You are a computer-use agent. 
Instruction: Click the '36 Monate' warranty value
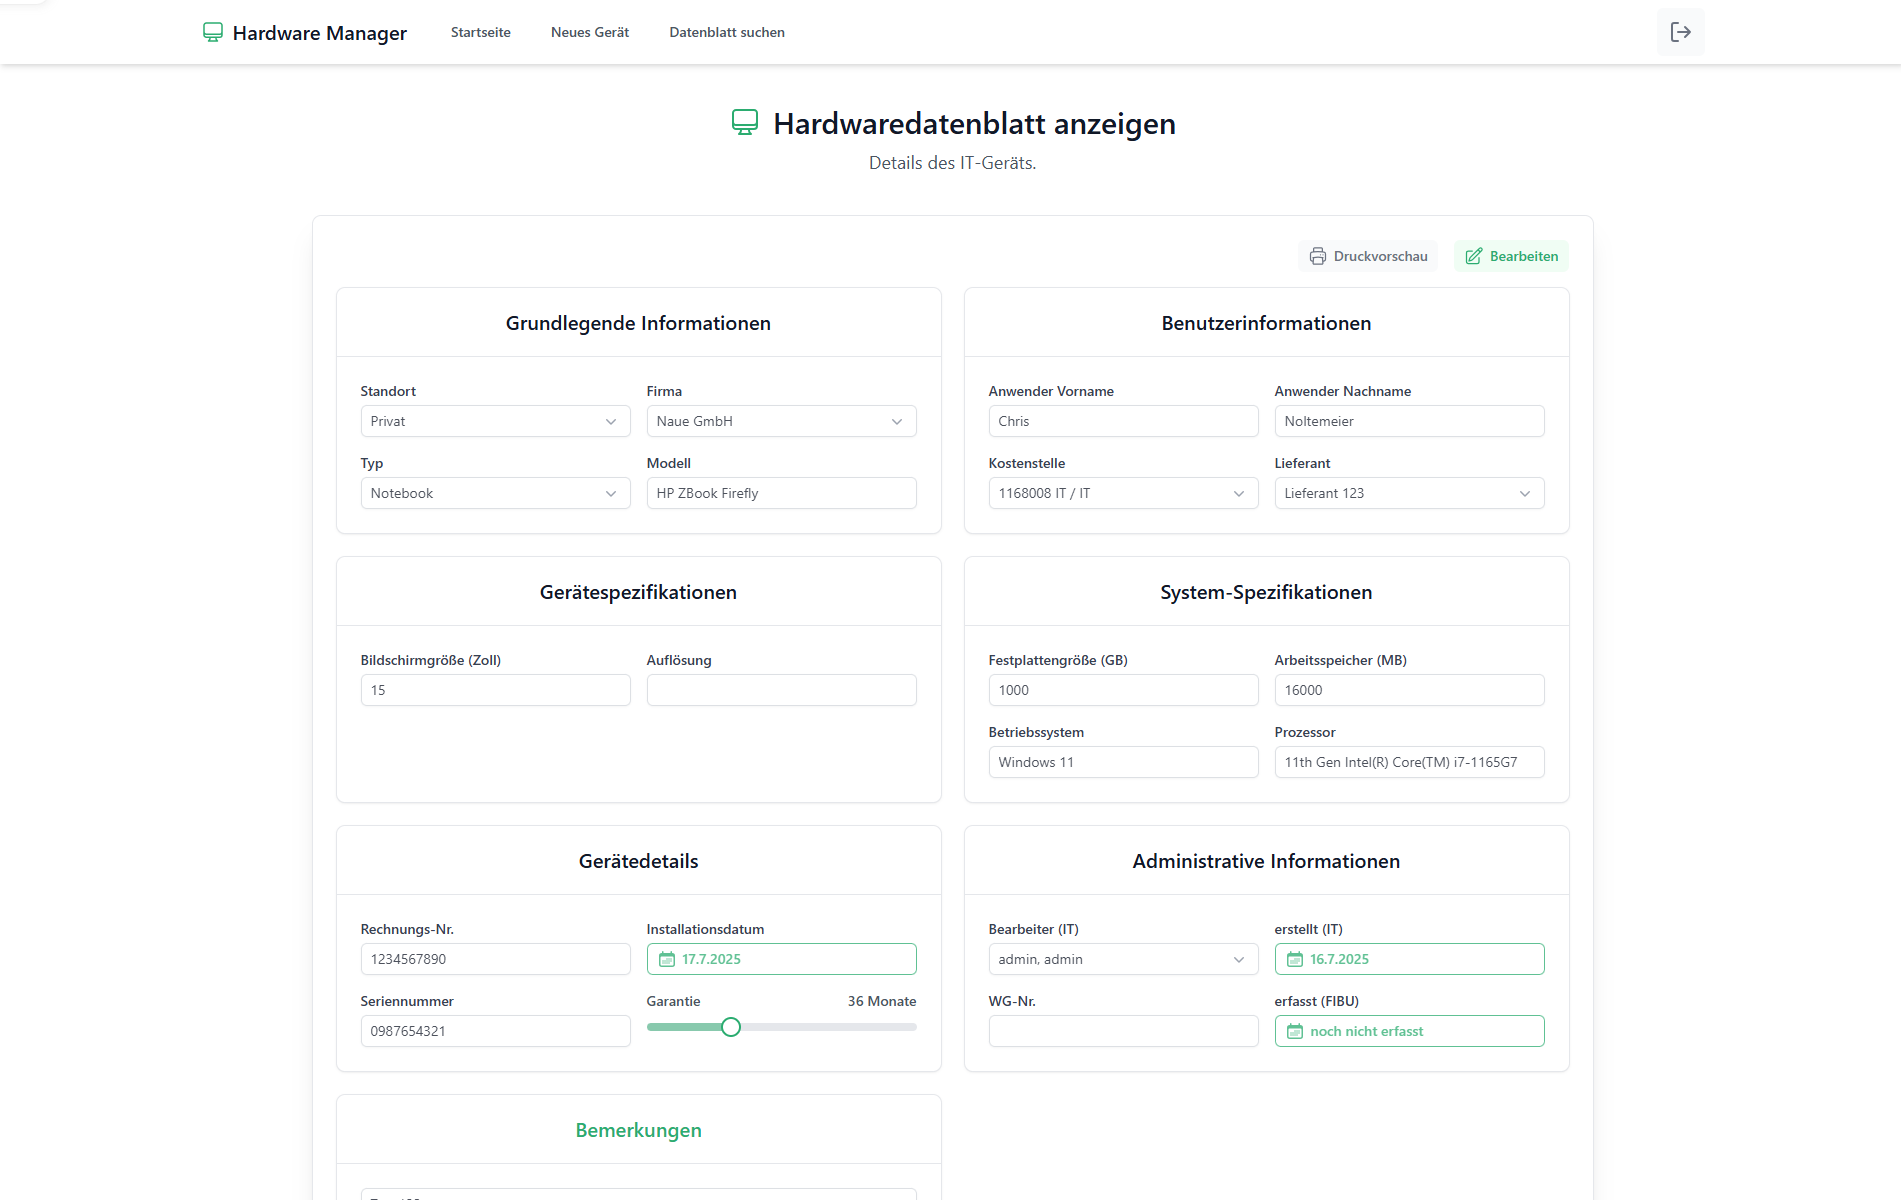pyautogui.click(x=882, y=1001)
